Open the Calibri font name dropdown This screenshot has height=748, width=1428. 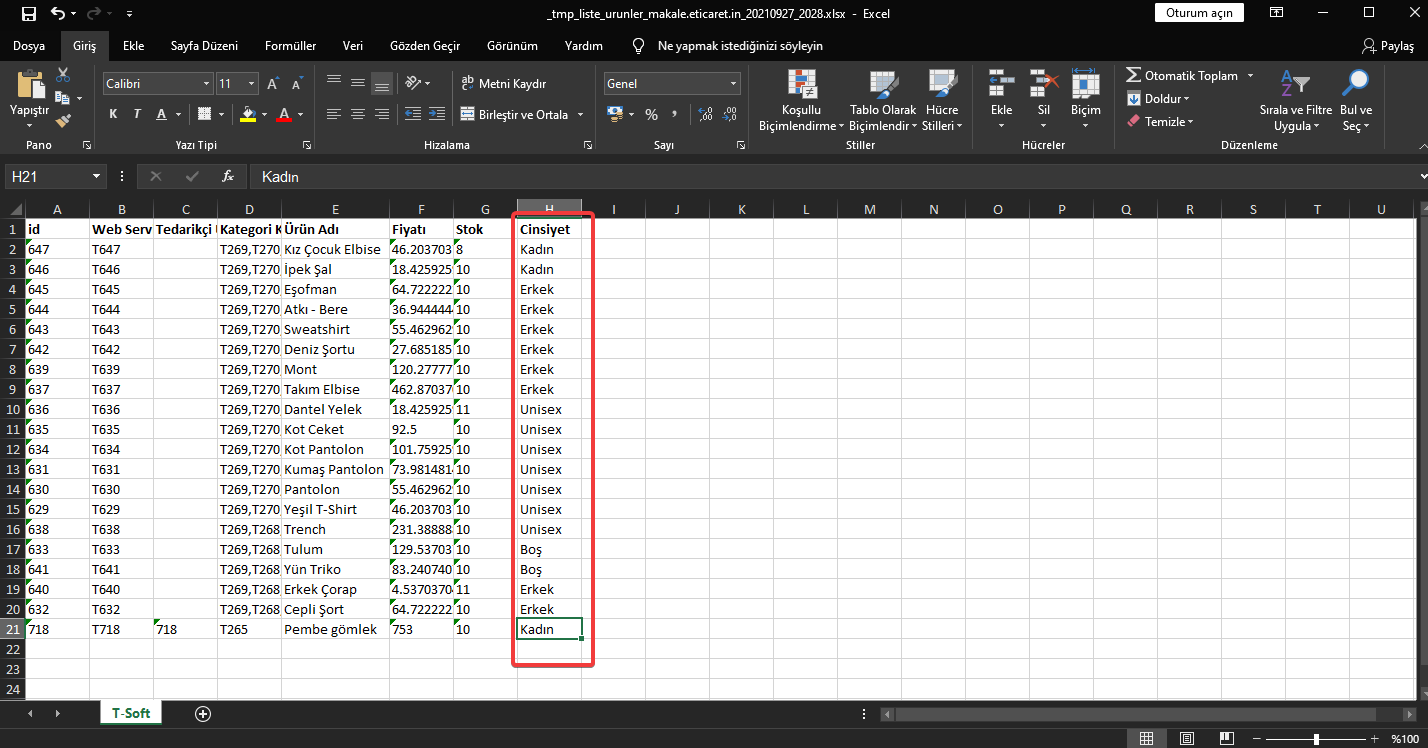[206, 84]
